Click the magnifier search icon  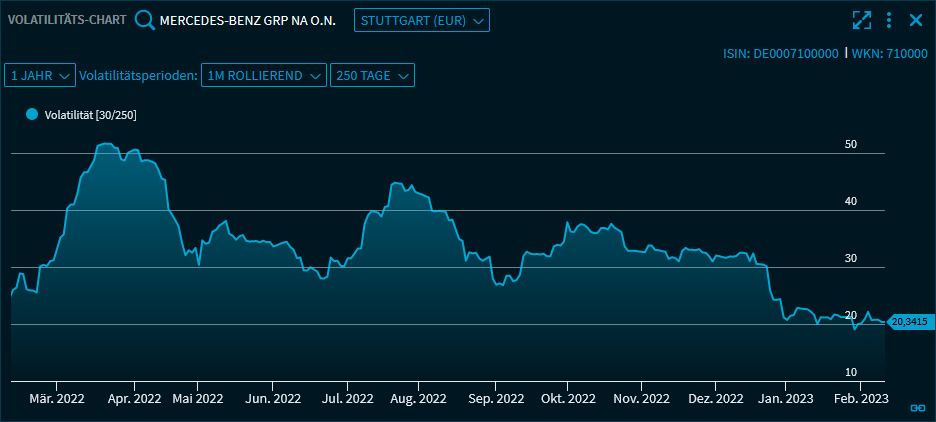145,20
